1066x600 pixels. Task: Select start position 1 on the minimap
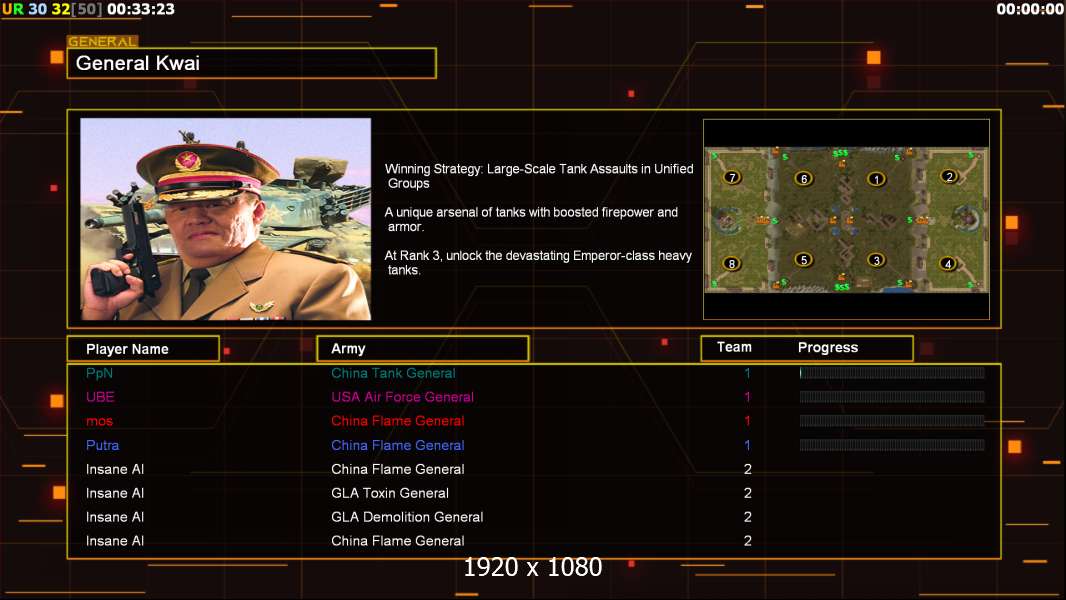pos(876,179)
